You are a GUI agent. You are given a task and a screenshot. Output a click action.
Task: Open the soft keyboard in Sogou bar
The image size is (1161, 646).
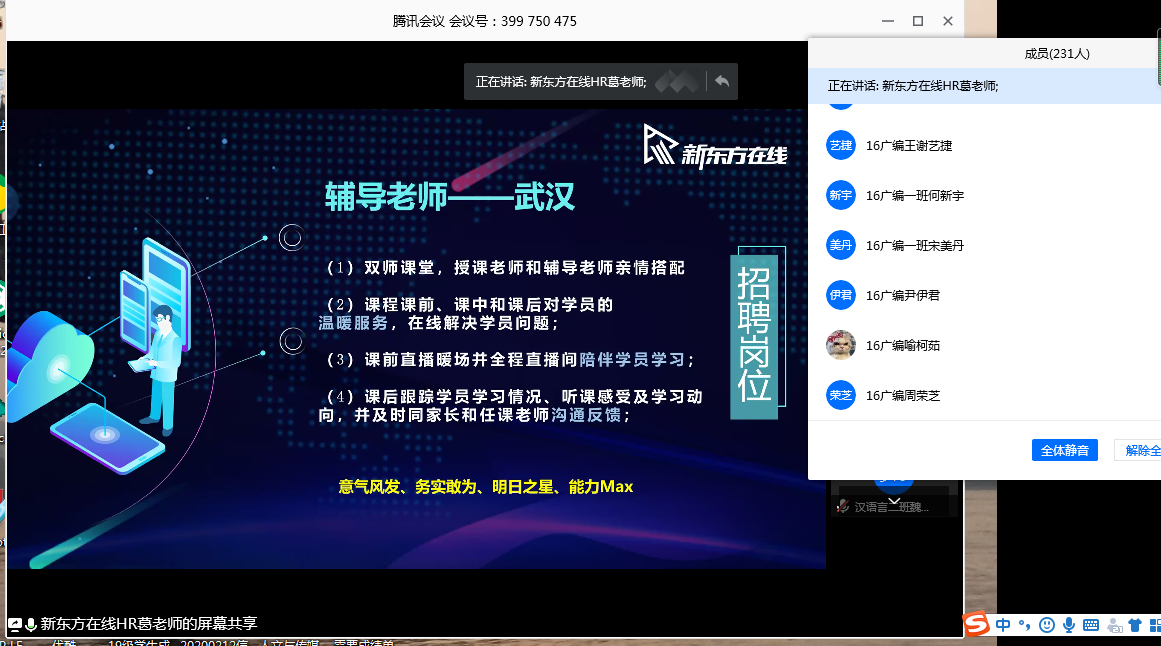click(x=1091, y=625)
